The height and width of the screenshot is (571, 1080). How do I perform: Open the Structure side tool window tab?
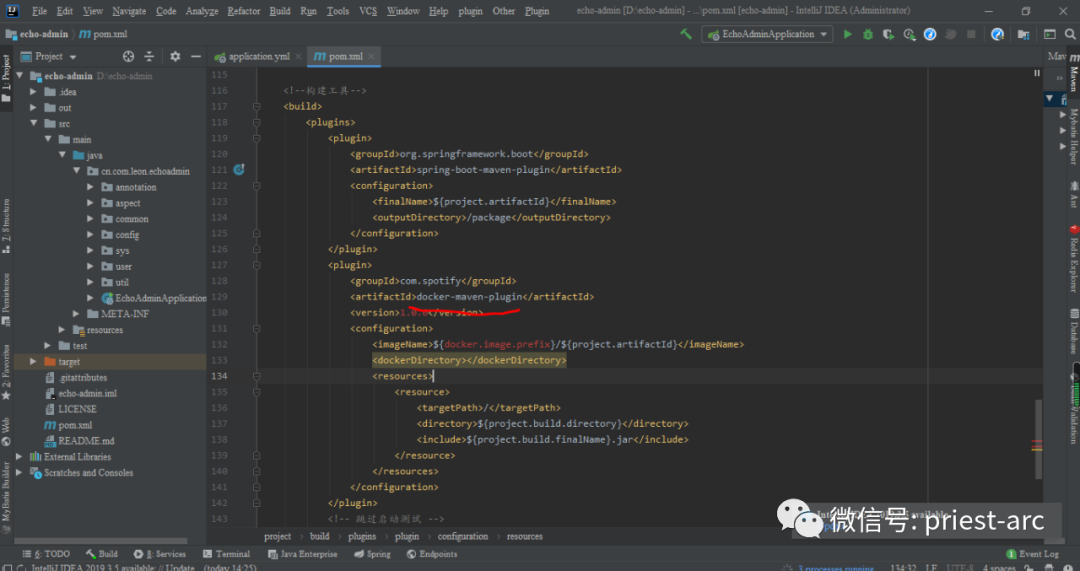6,225
